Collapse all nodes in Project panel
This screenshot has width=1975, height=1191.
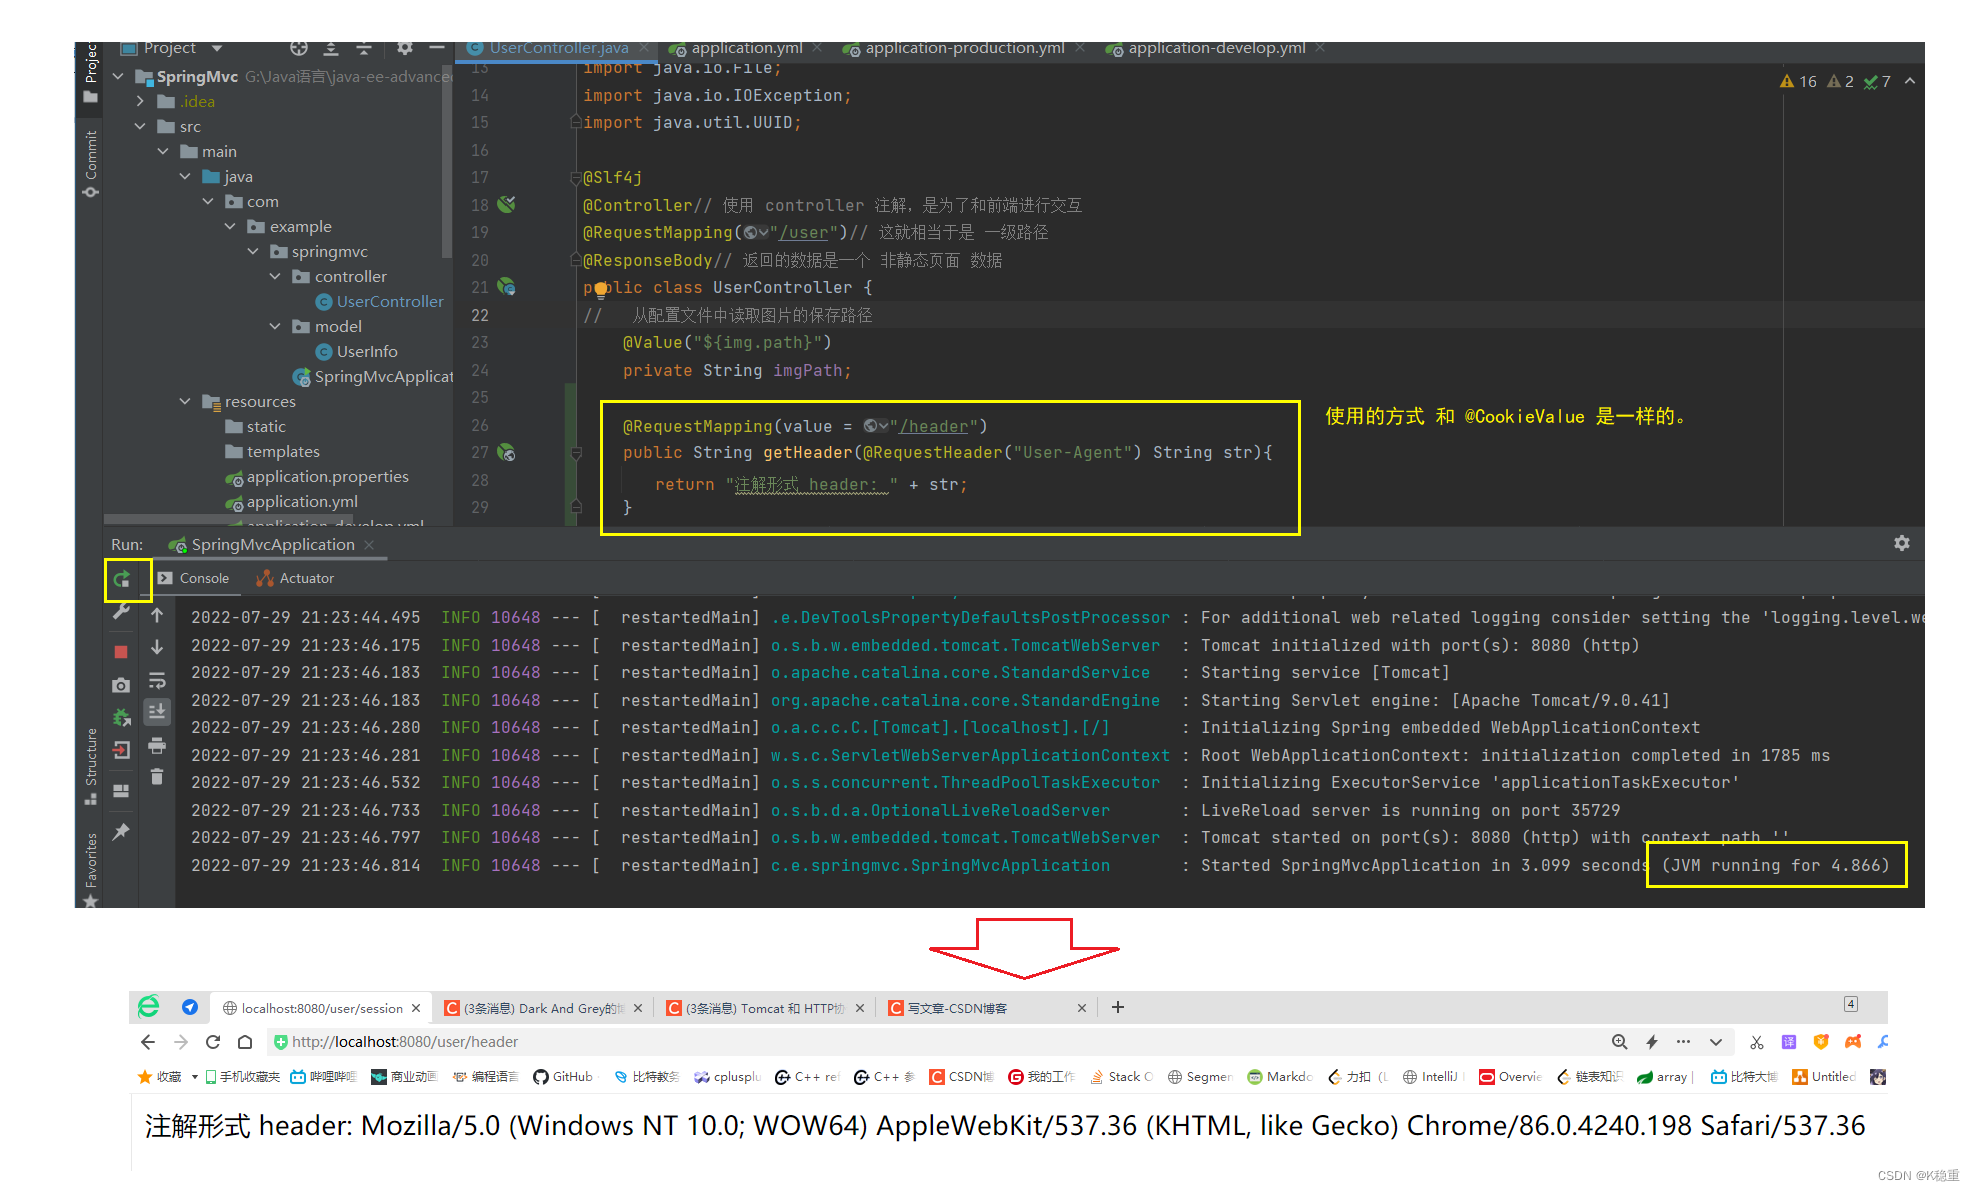click(364, 48)
